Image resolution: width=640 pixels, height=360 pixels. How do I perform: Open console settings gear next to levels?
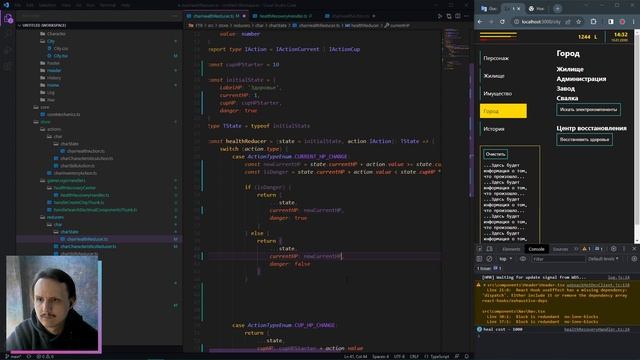click(634, 259)
